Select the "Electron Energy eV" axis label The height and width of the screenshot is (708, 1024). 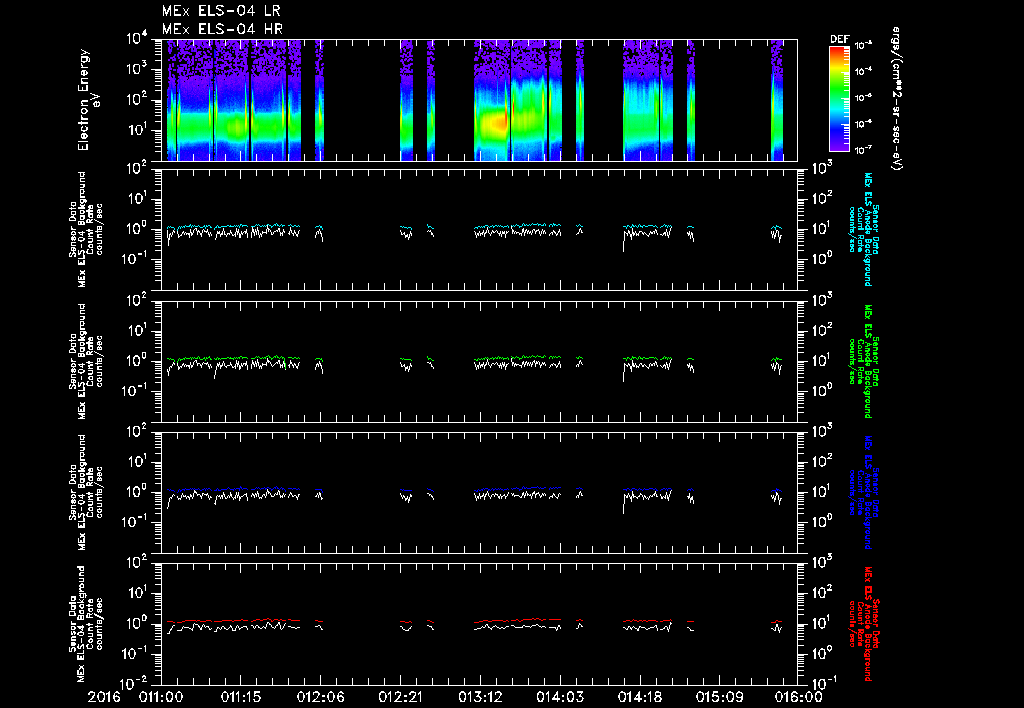pos(88,100)
